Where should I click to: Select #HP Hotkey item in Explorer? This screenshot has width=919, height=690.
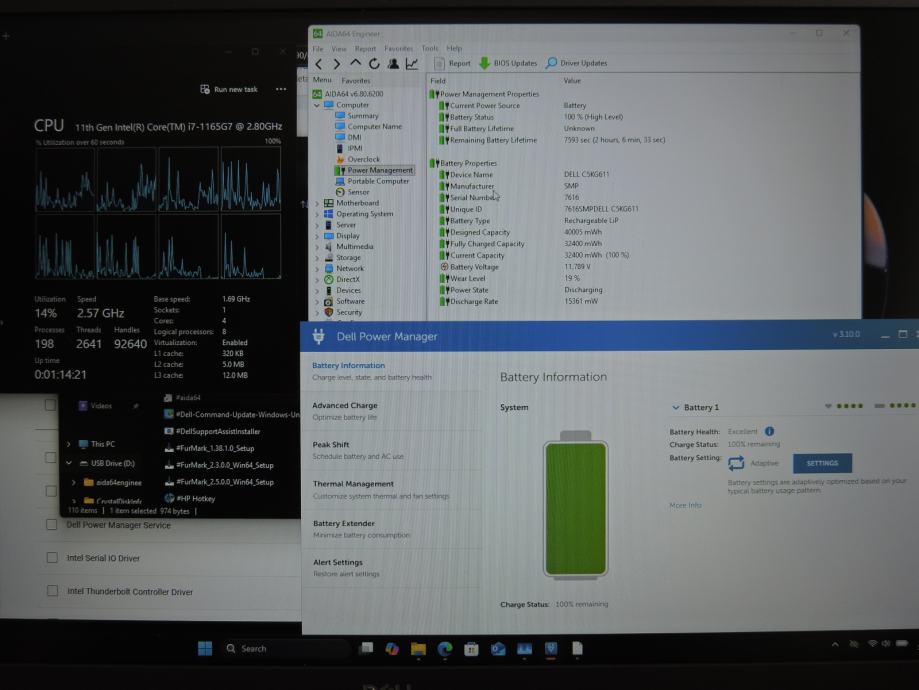[190, 498]
